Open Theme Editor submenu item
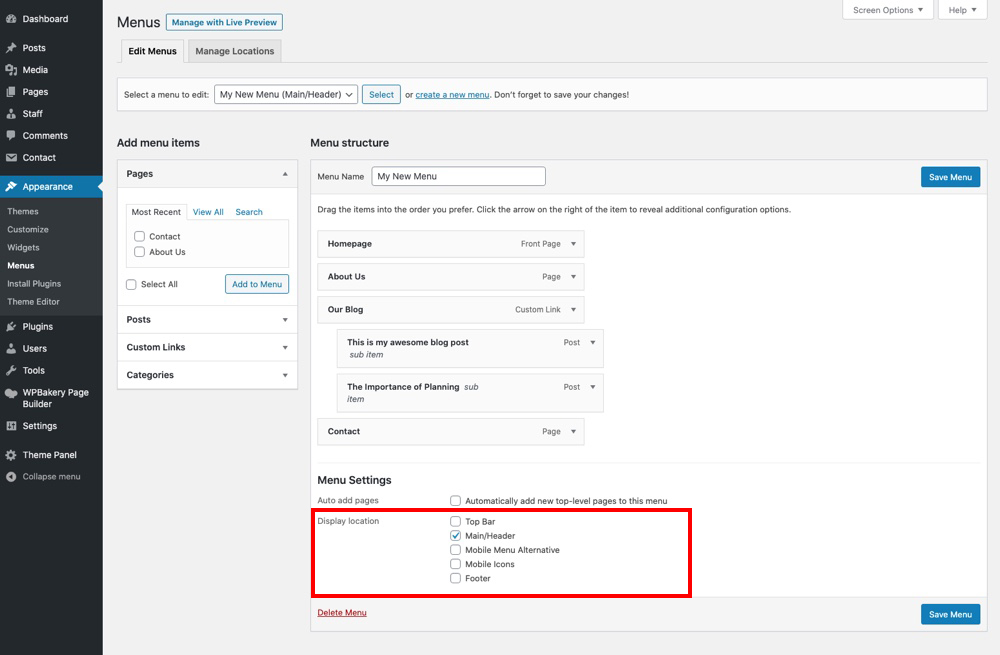 click(33, 302)
